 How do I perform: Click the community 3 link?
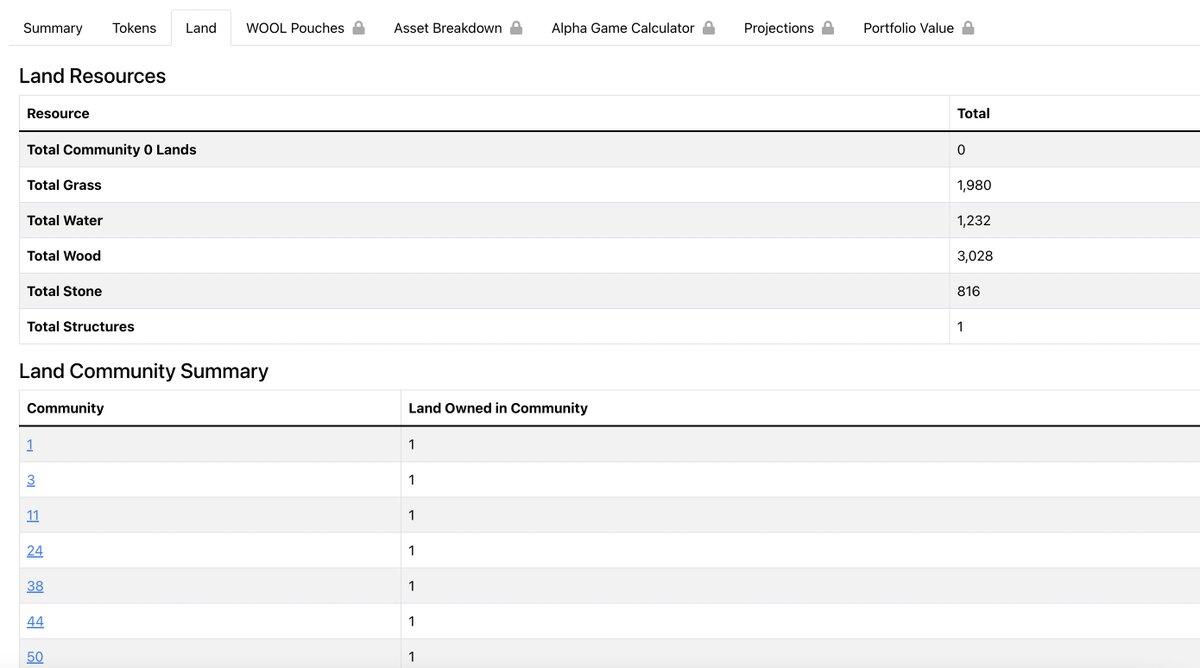[x=29, y=480]
